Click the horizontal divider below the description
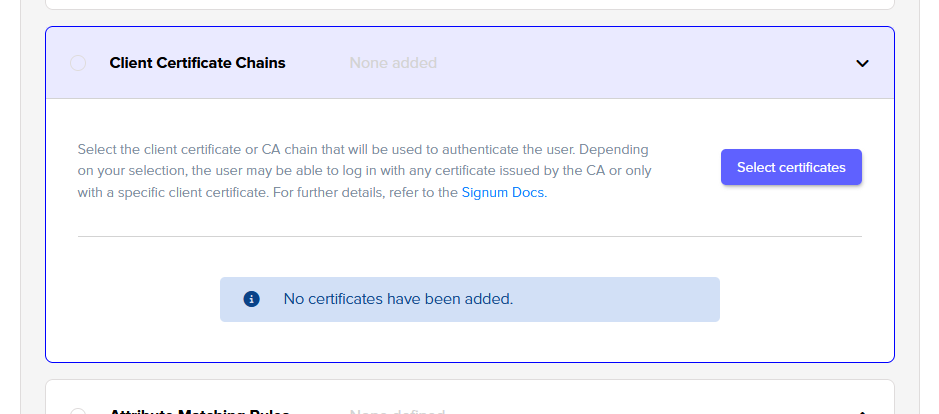939x414 pixels. (469, 237)
